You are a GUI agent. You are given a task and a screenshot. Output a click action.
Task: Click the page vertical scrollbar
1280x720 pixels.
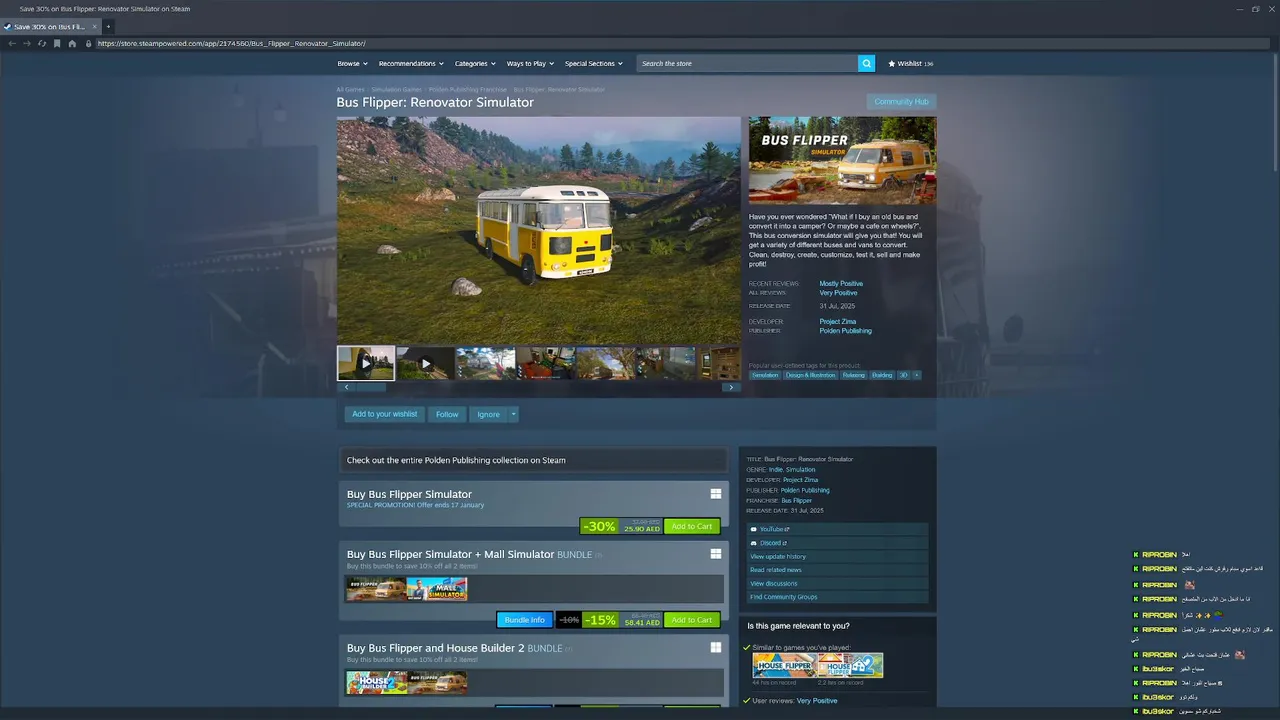click(1275, 110)
